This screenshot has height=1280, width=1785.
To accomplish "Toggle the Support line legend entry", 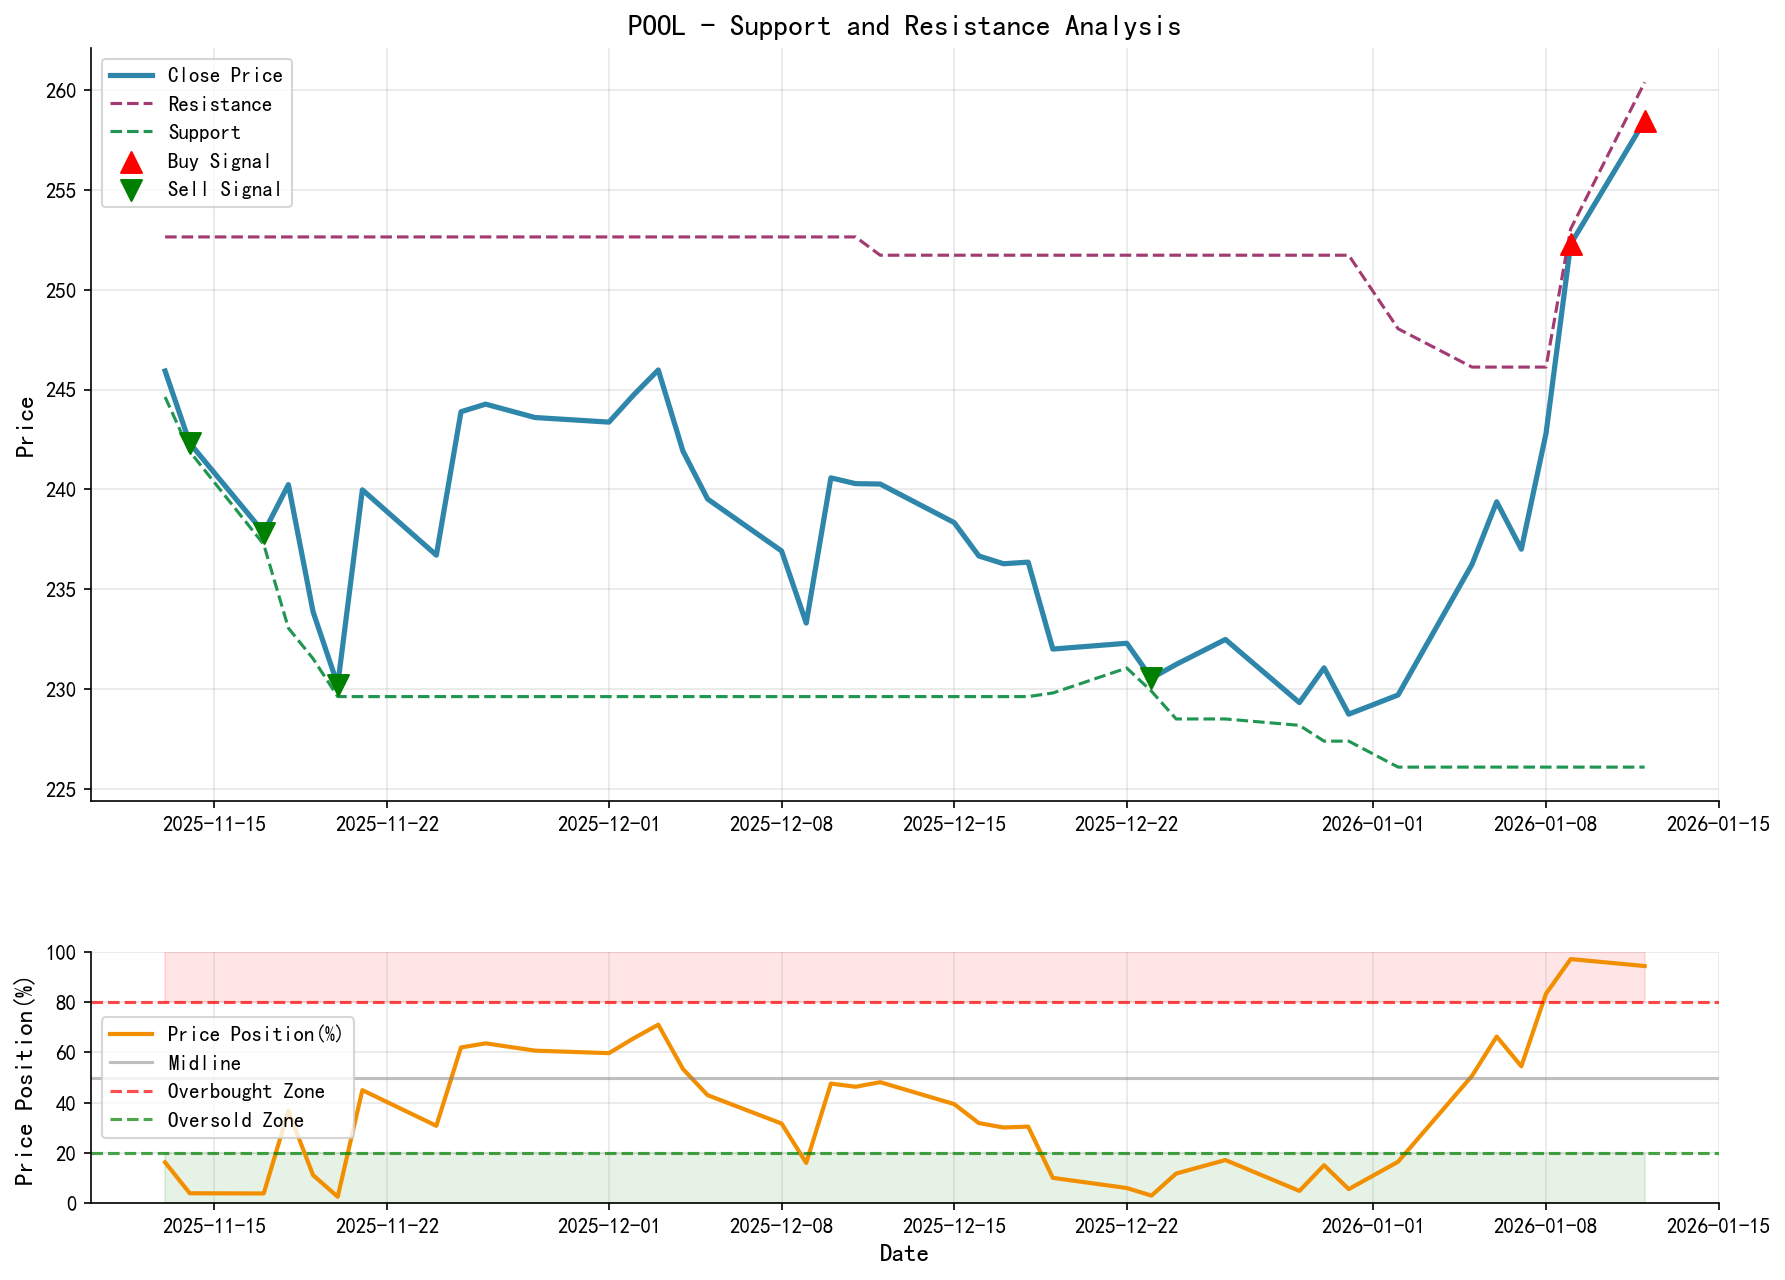I will (195, 131).
